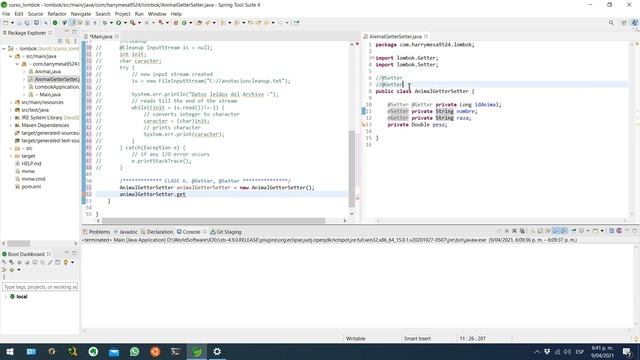Switch to the Javadoc tab
Image resolution: width=640 pixels, height=360 pixels.
point(126,231)
